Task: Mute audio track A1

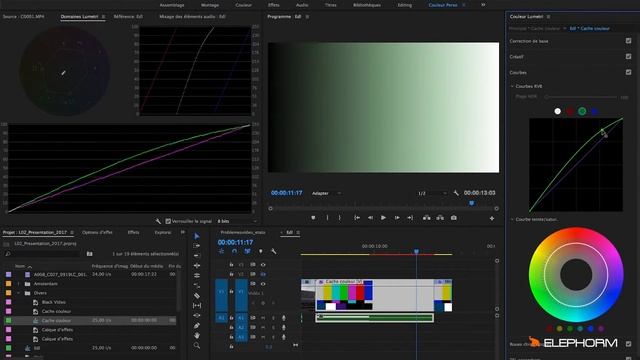Action: click(x=263, y=318)
